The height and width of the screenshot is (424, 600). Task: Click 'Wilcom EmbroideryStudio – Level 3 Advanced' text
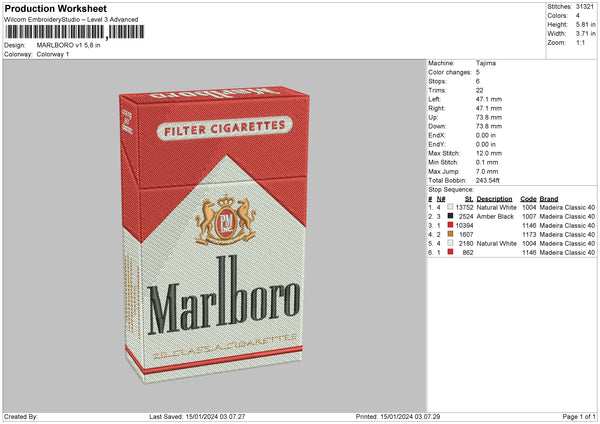[x=71, y=20]
